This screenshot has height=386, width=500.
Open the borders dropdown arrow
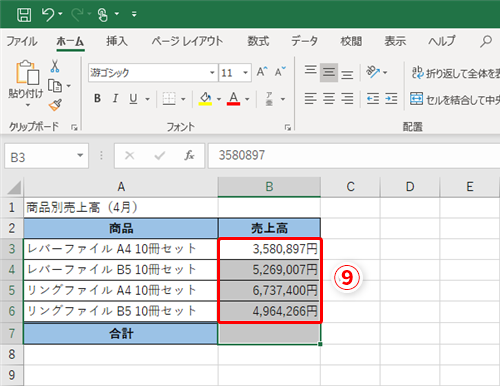[183, 99]
